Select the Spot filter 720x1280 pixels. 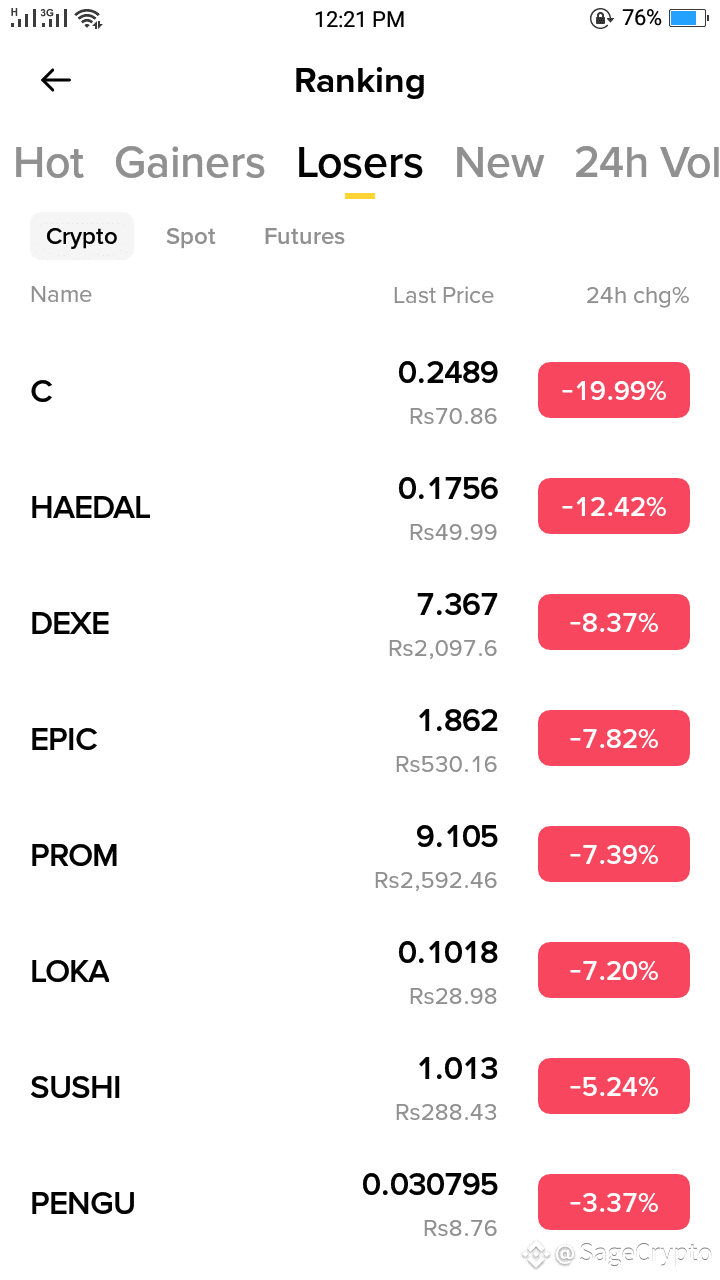(191, 237)
